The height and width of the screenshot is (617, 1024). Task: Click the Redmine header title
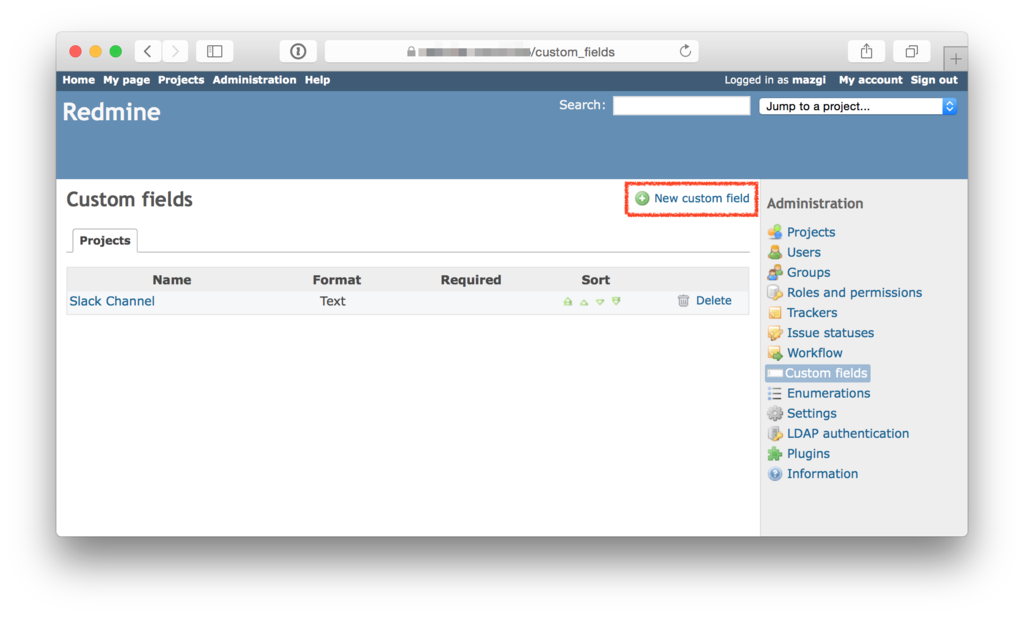point(111,112)
